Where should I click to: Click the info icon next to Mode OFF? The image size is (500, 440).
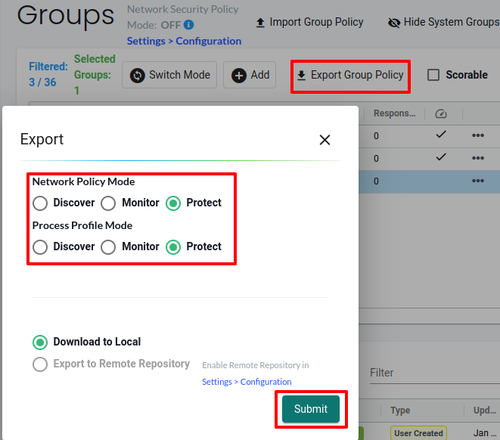189,25
